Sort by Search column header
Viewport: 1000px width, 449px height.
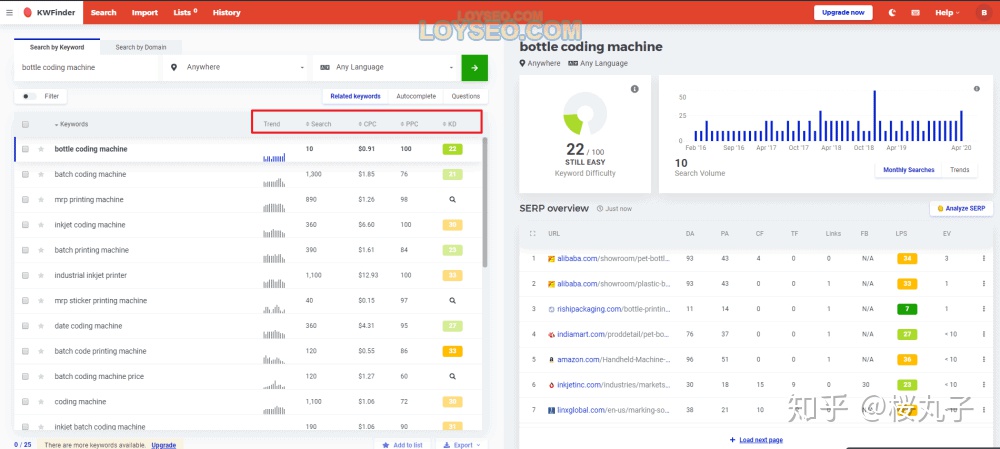coord(319,124)
